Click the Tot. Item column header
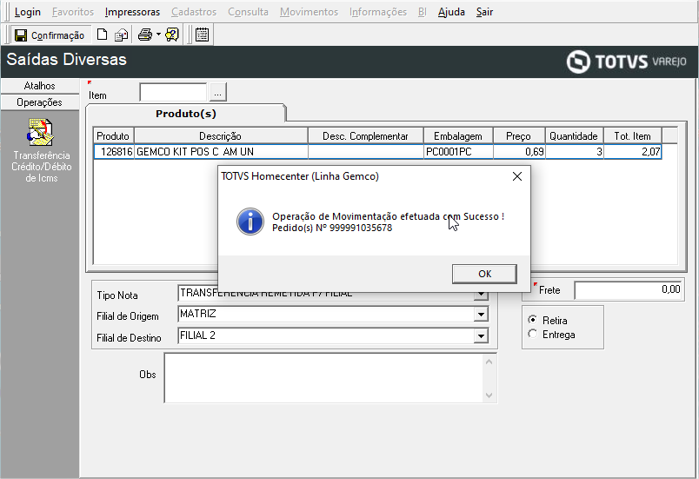699x479 pixels. click(633, 136)
